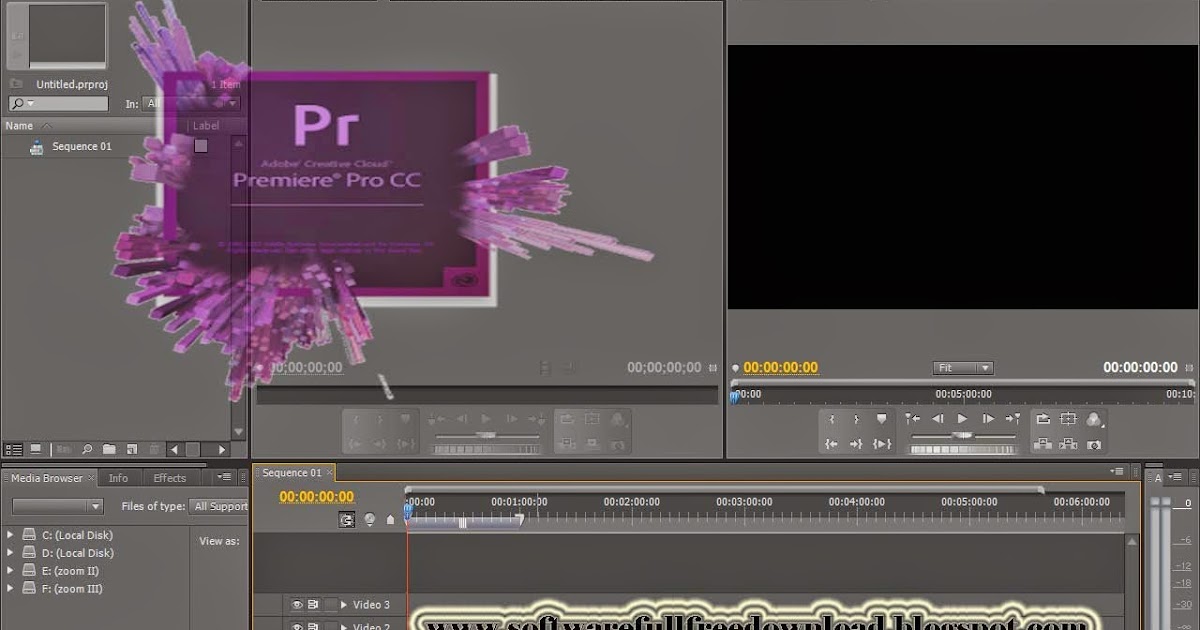Play the sequence in Program monitor
This screenshot has height=630, width=1200.
[x=962, y=419]
